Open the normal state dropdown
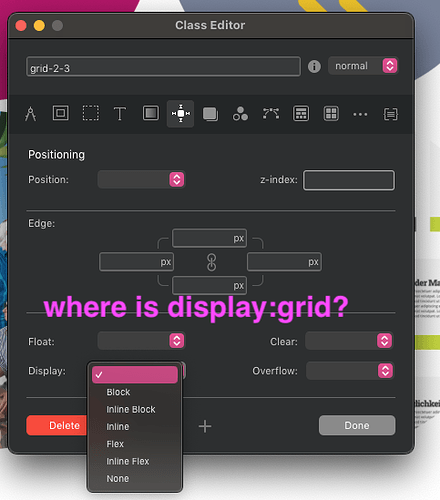 pos(363,66)
